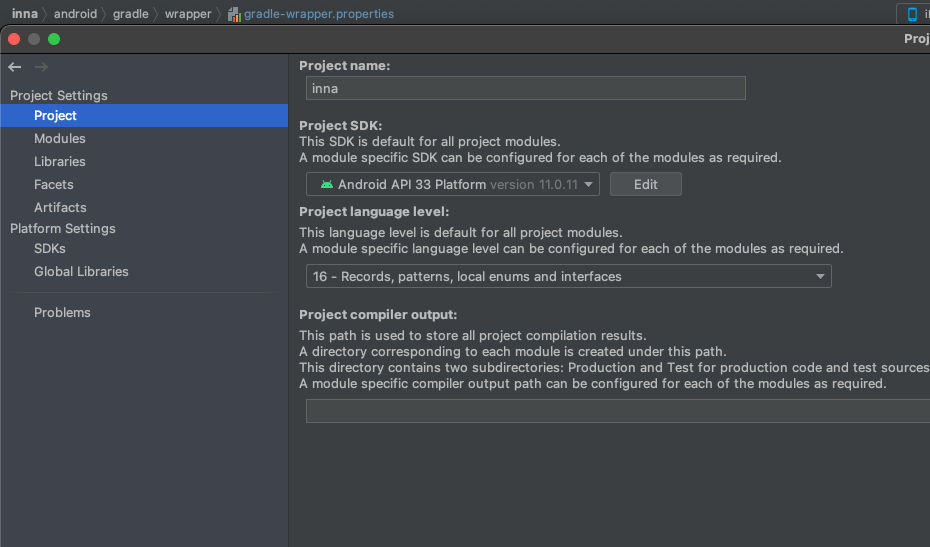Click the Project compiler output label
930x547 pixels.
click(378, 315)
